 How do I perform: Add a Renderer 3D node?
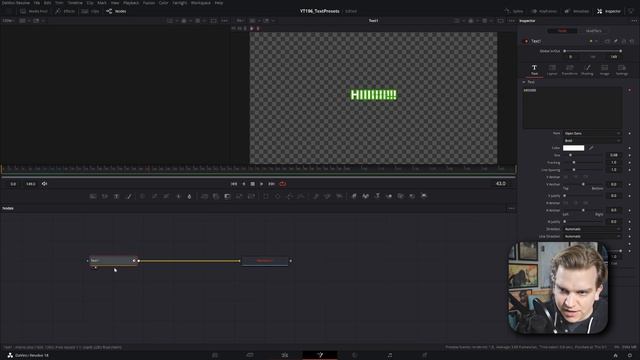click(x=424, y=196)
